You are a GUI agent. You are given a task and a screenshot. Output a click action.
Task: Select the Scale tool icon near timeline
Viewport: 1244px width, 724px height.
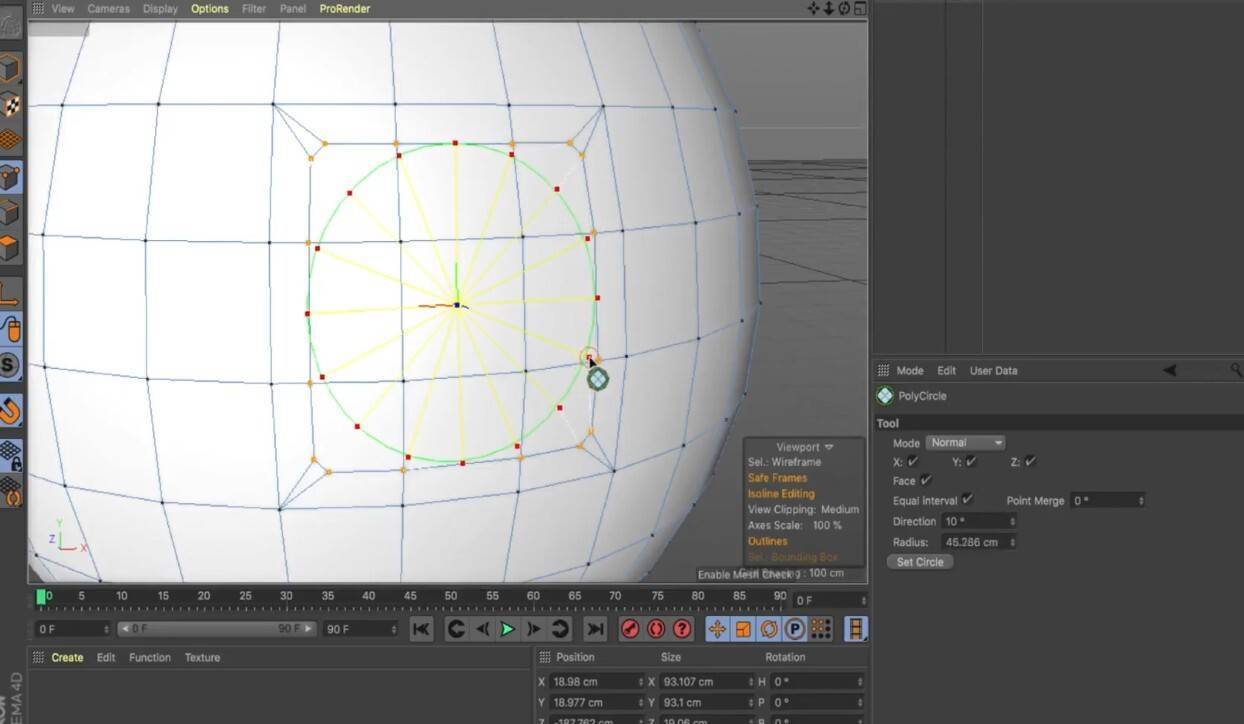(x=745, y=629)
